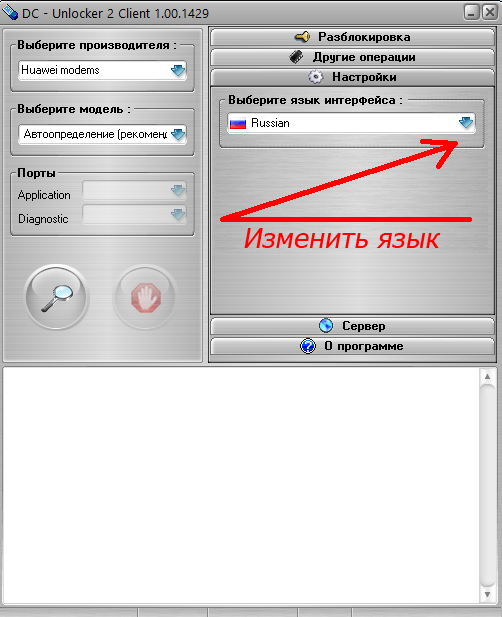This screenshot has height=617, width=502.
Task: Open the О программе section
Action: point(353,346)
